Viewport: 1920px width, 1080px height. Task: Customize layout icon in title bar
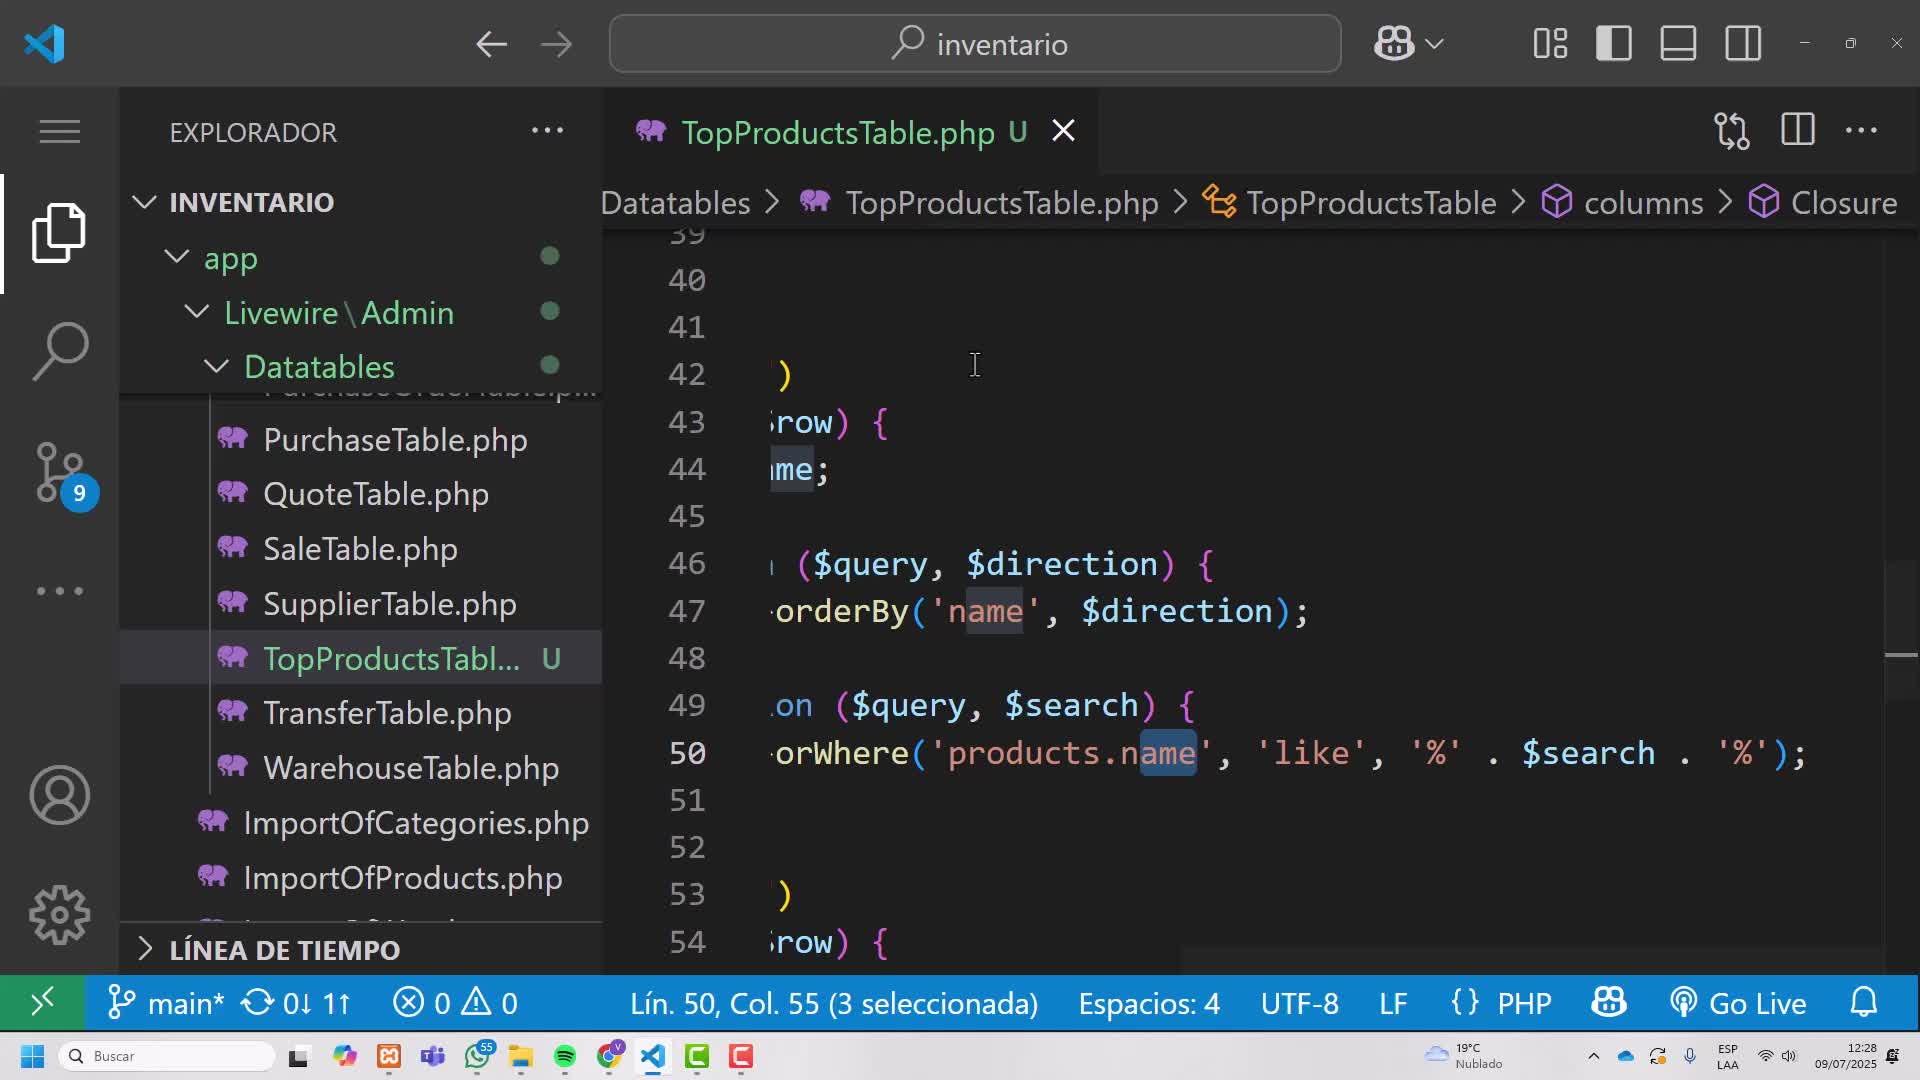(1550, 44)
